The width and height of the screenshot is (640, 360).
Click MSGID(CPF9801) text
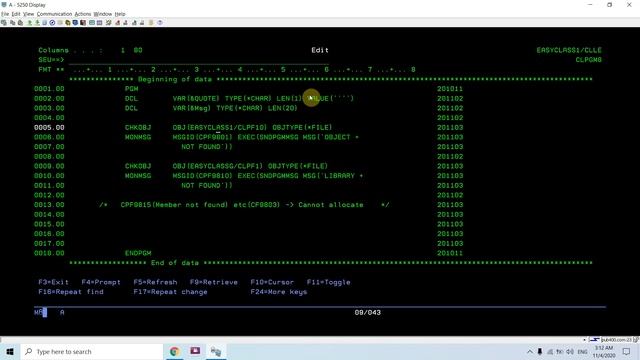pos(202,137)
